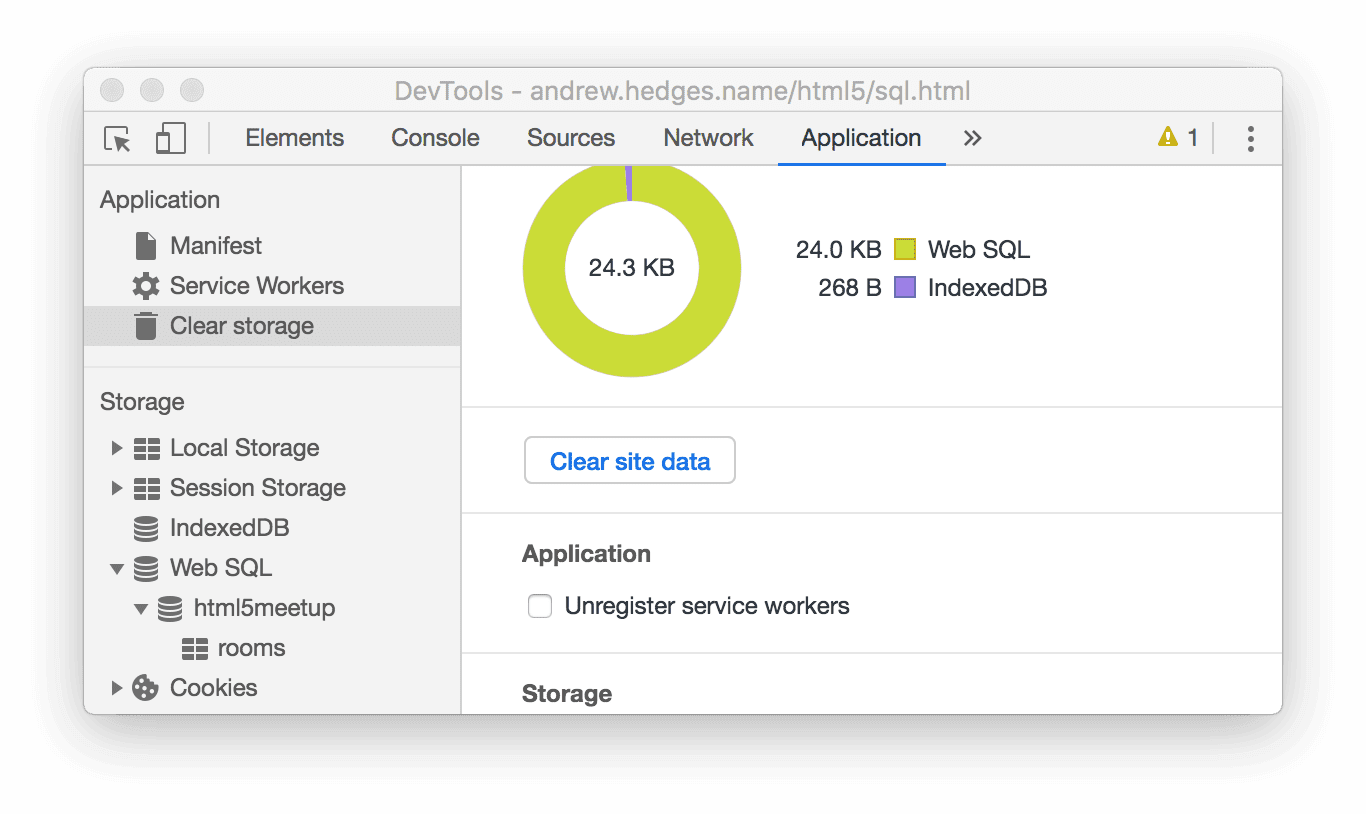The width and height of the screenshot is (1366, 814).
Task: Click the Service Workers gear icon
Action: click(x=144, y=285)
